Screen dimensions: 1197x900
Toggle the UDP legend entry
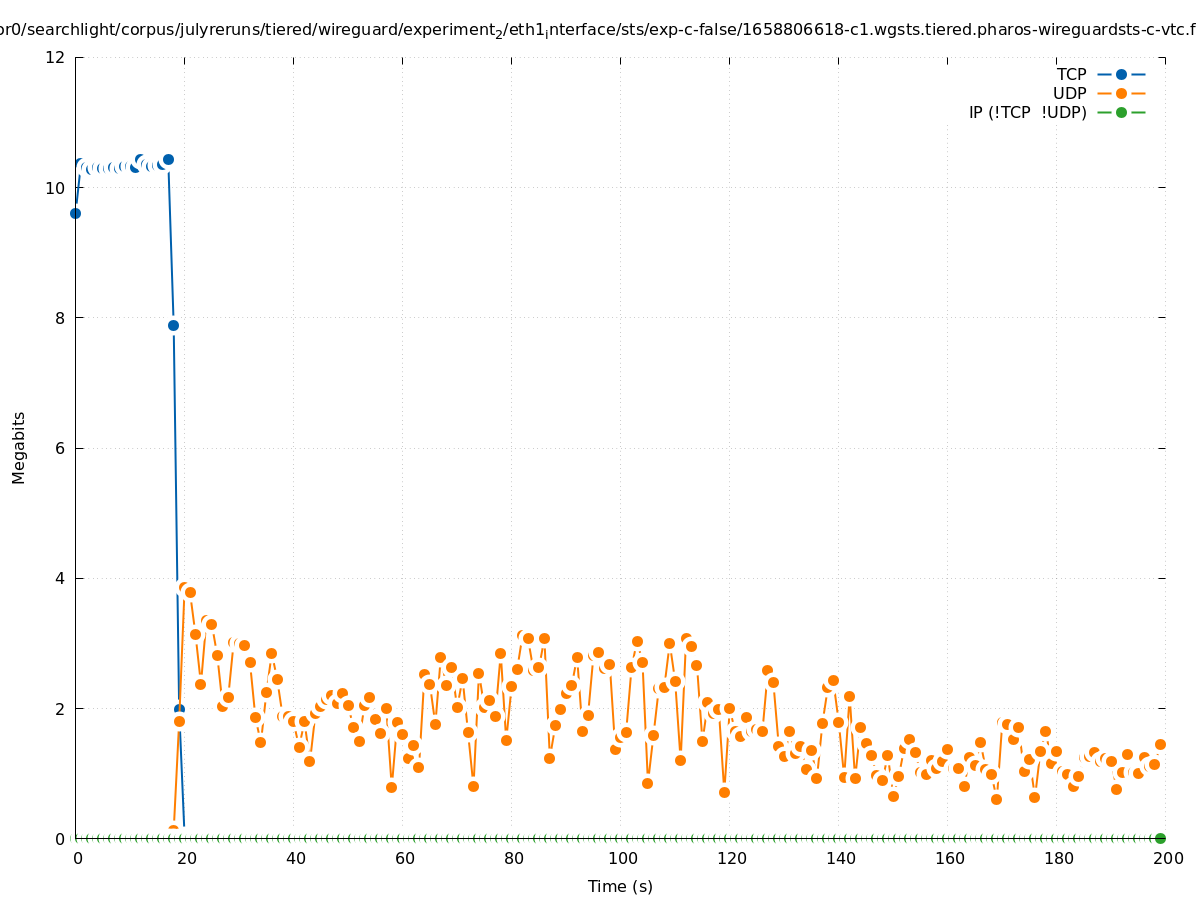[1069, 93]
